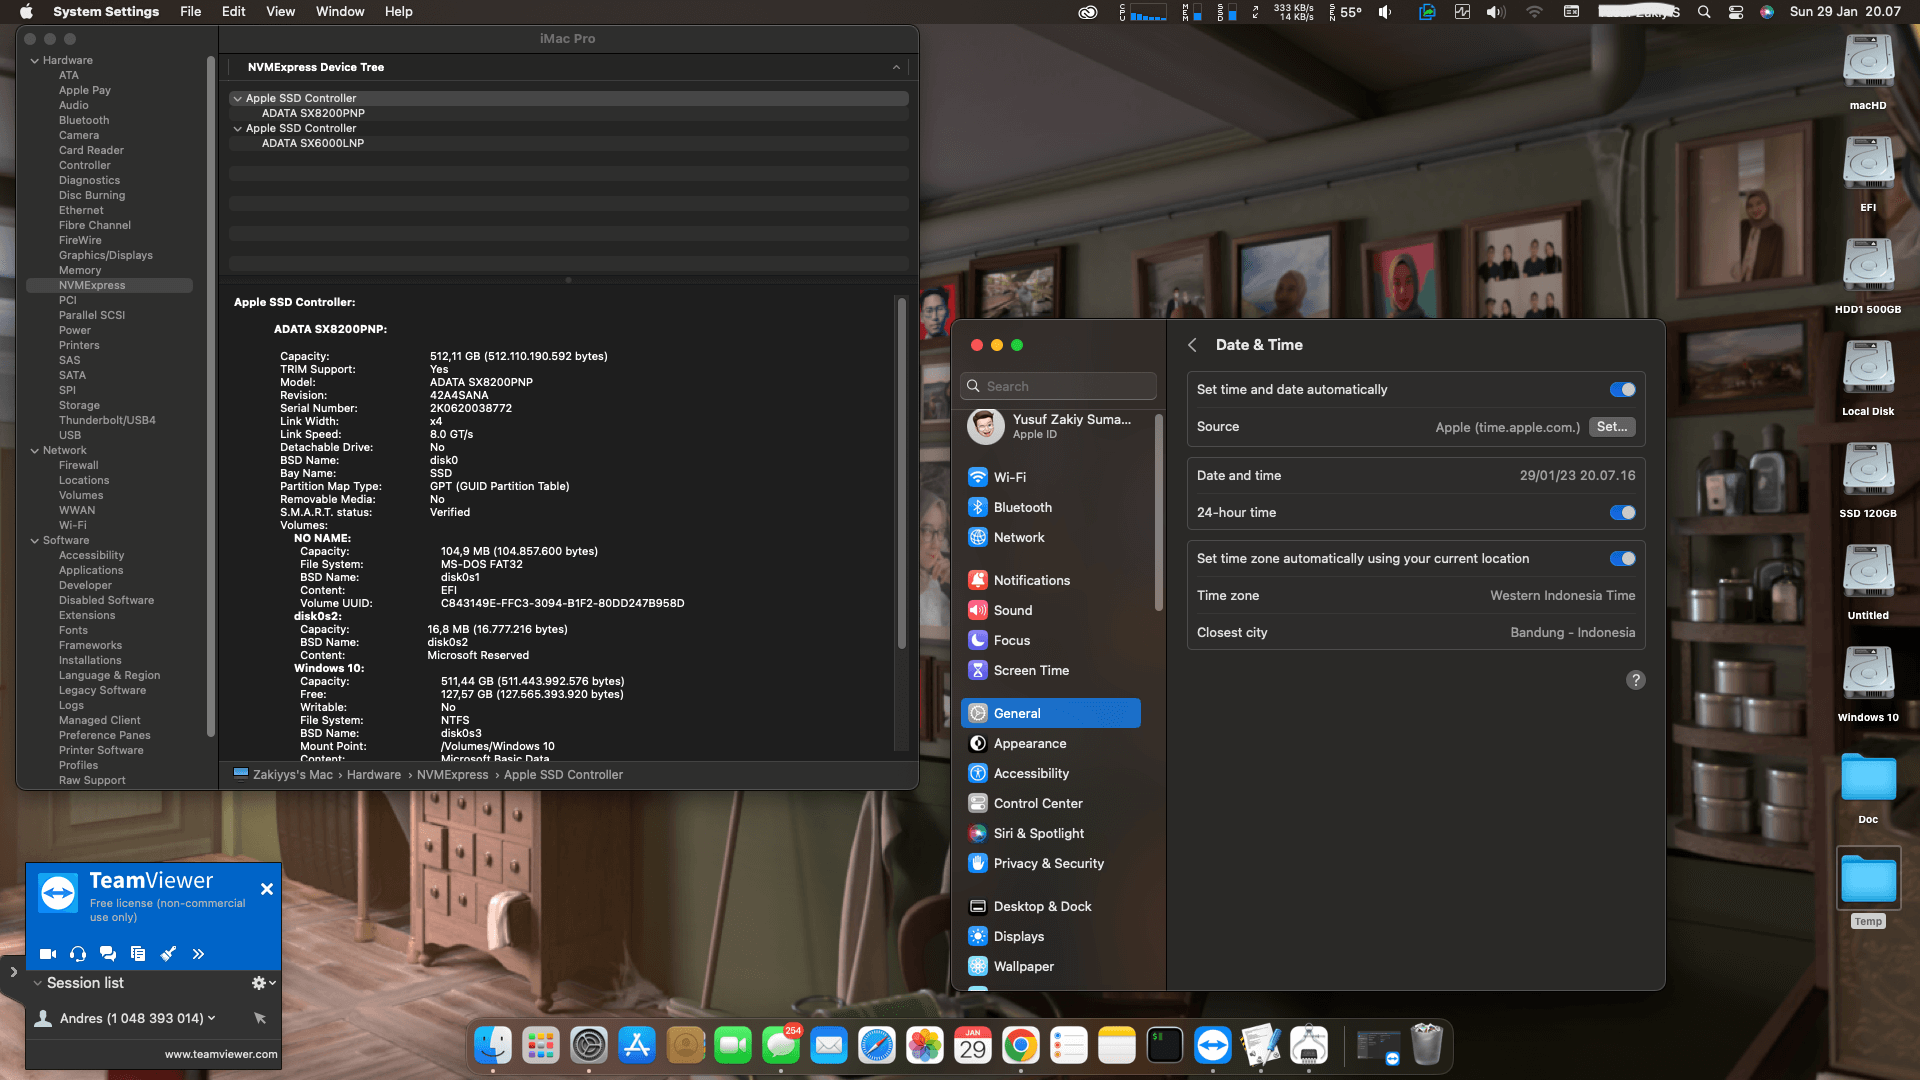Open File menu in menu bar

pyautogui.click(x=190, y=12)
